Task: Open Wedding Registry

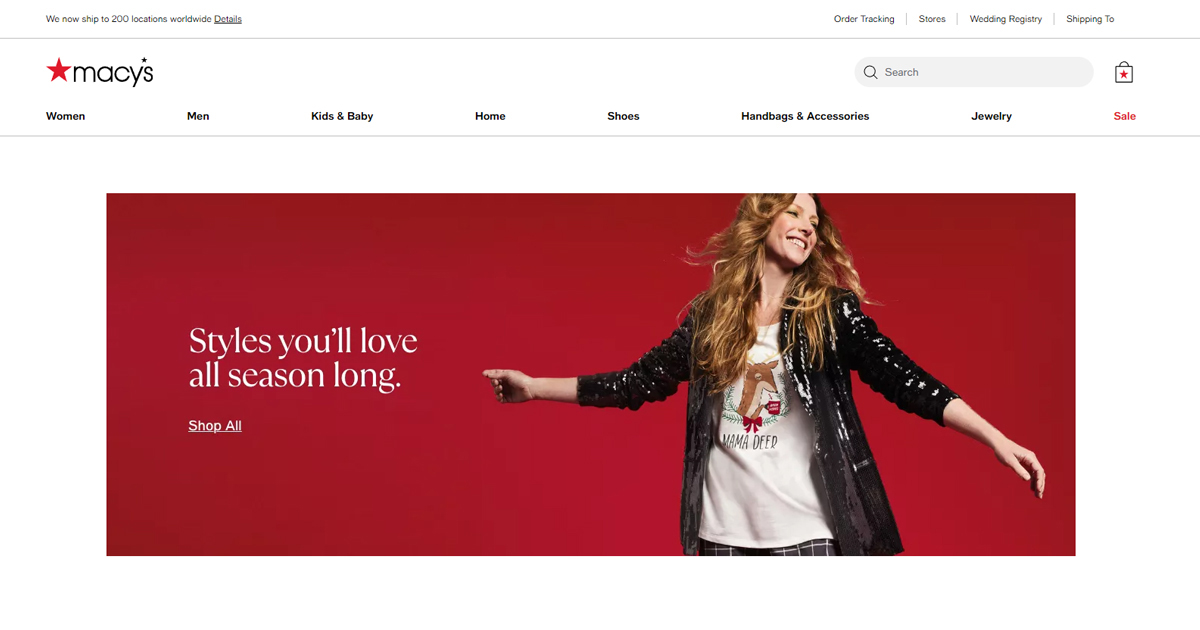Action: pyautogui.click(x=1006, y=19)
